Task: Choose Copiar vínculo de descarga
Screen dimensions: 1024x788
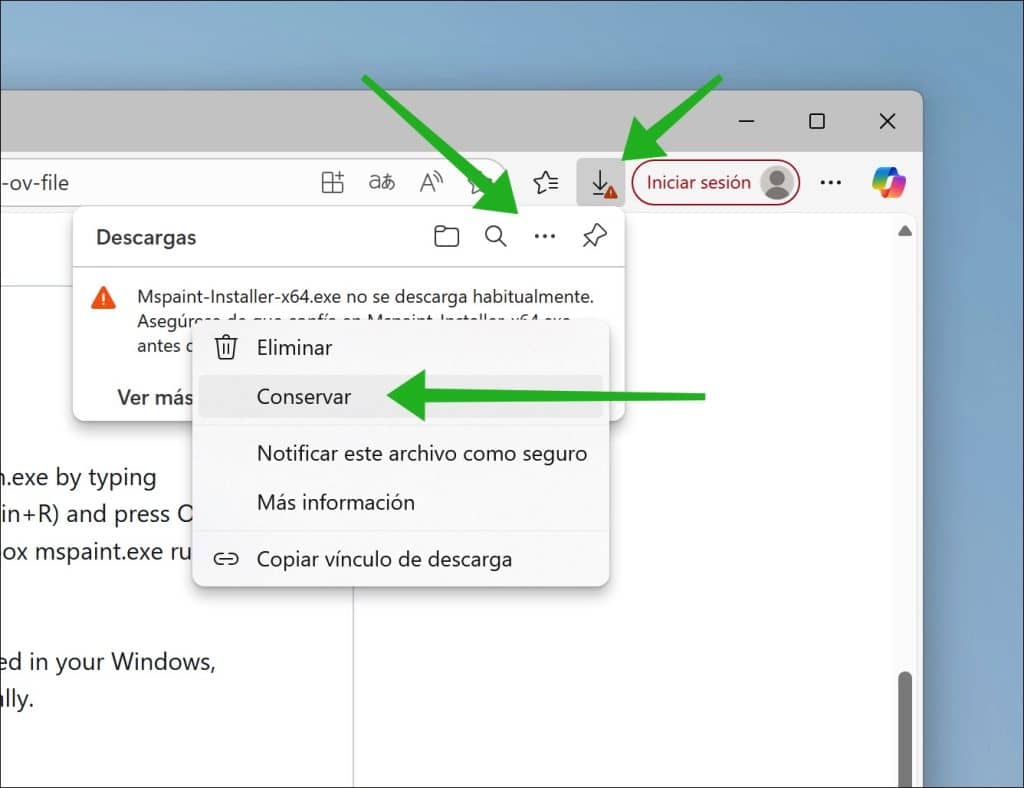Action: (x=384, y=559)
